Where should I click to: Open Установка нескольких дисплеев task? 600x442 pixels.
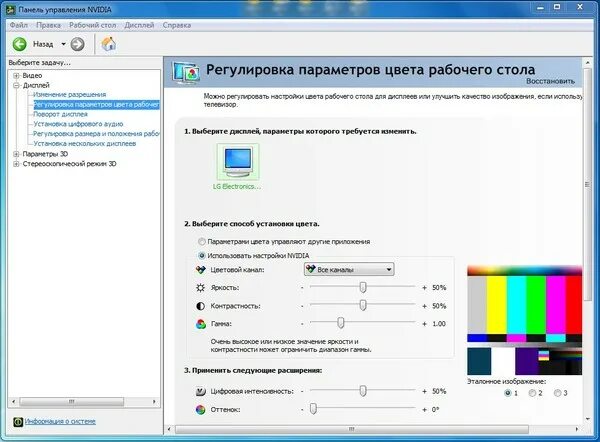85,144
